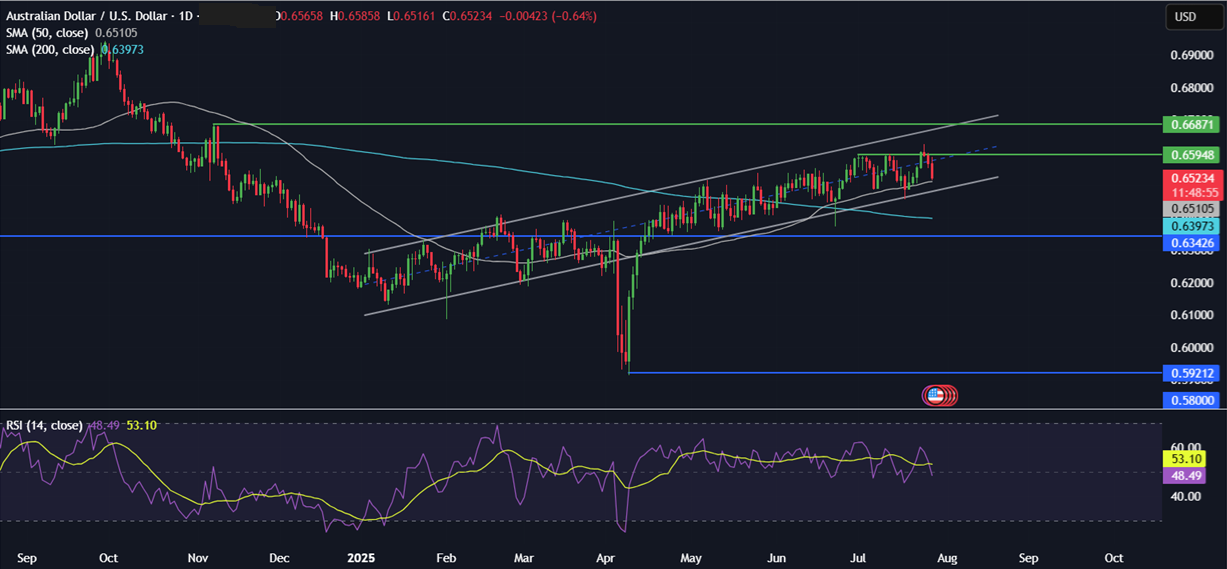Screen dimensions: 1227x569
Task: Select the RSI (14, close) indicator legend
Action: click(44, 425)
